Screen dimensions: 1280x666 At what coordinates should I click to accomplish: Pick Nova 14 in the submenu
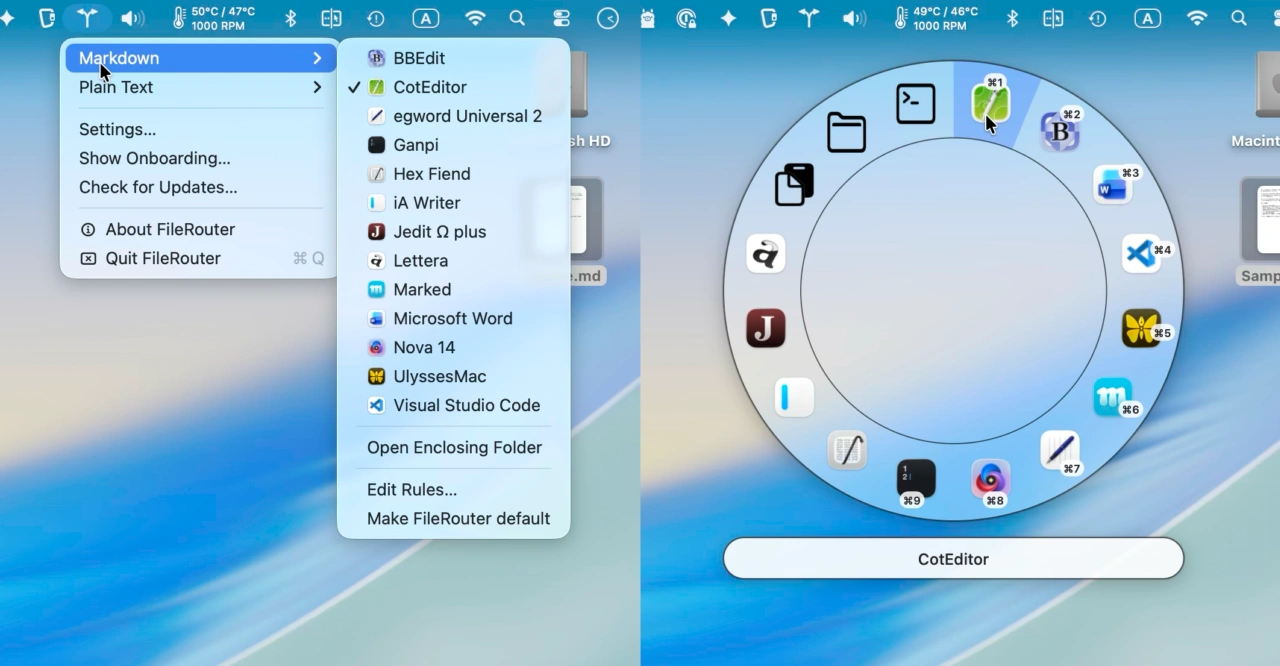coord(454,348)
